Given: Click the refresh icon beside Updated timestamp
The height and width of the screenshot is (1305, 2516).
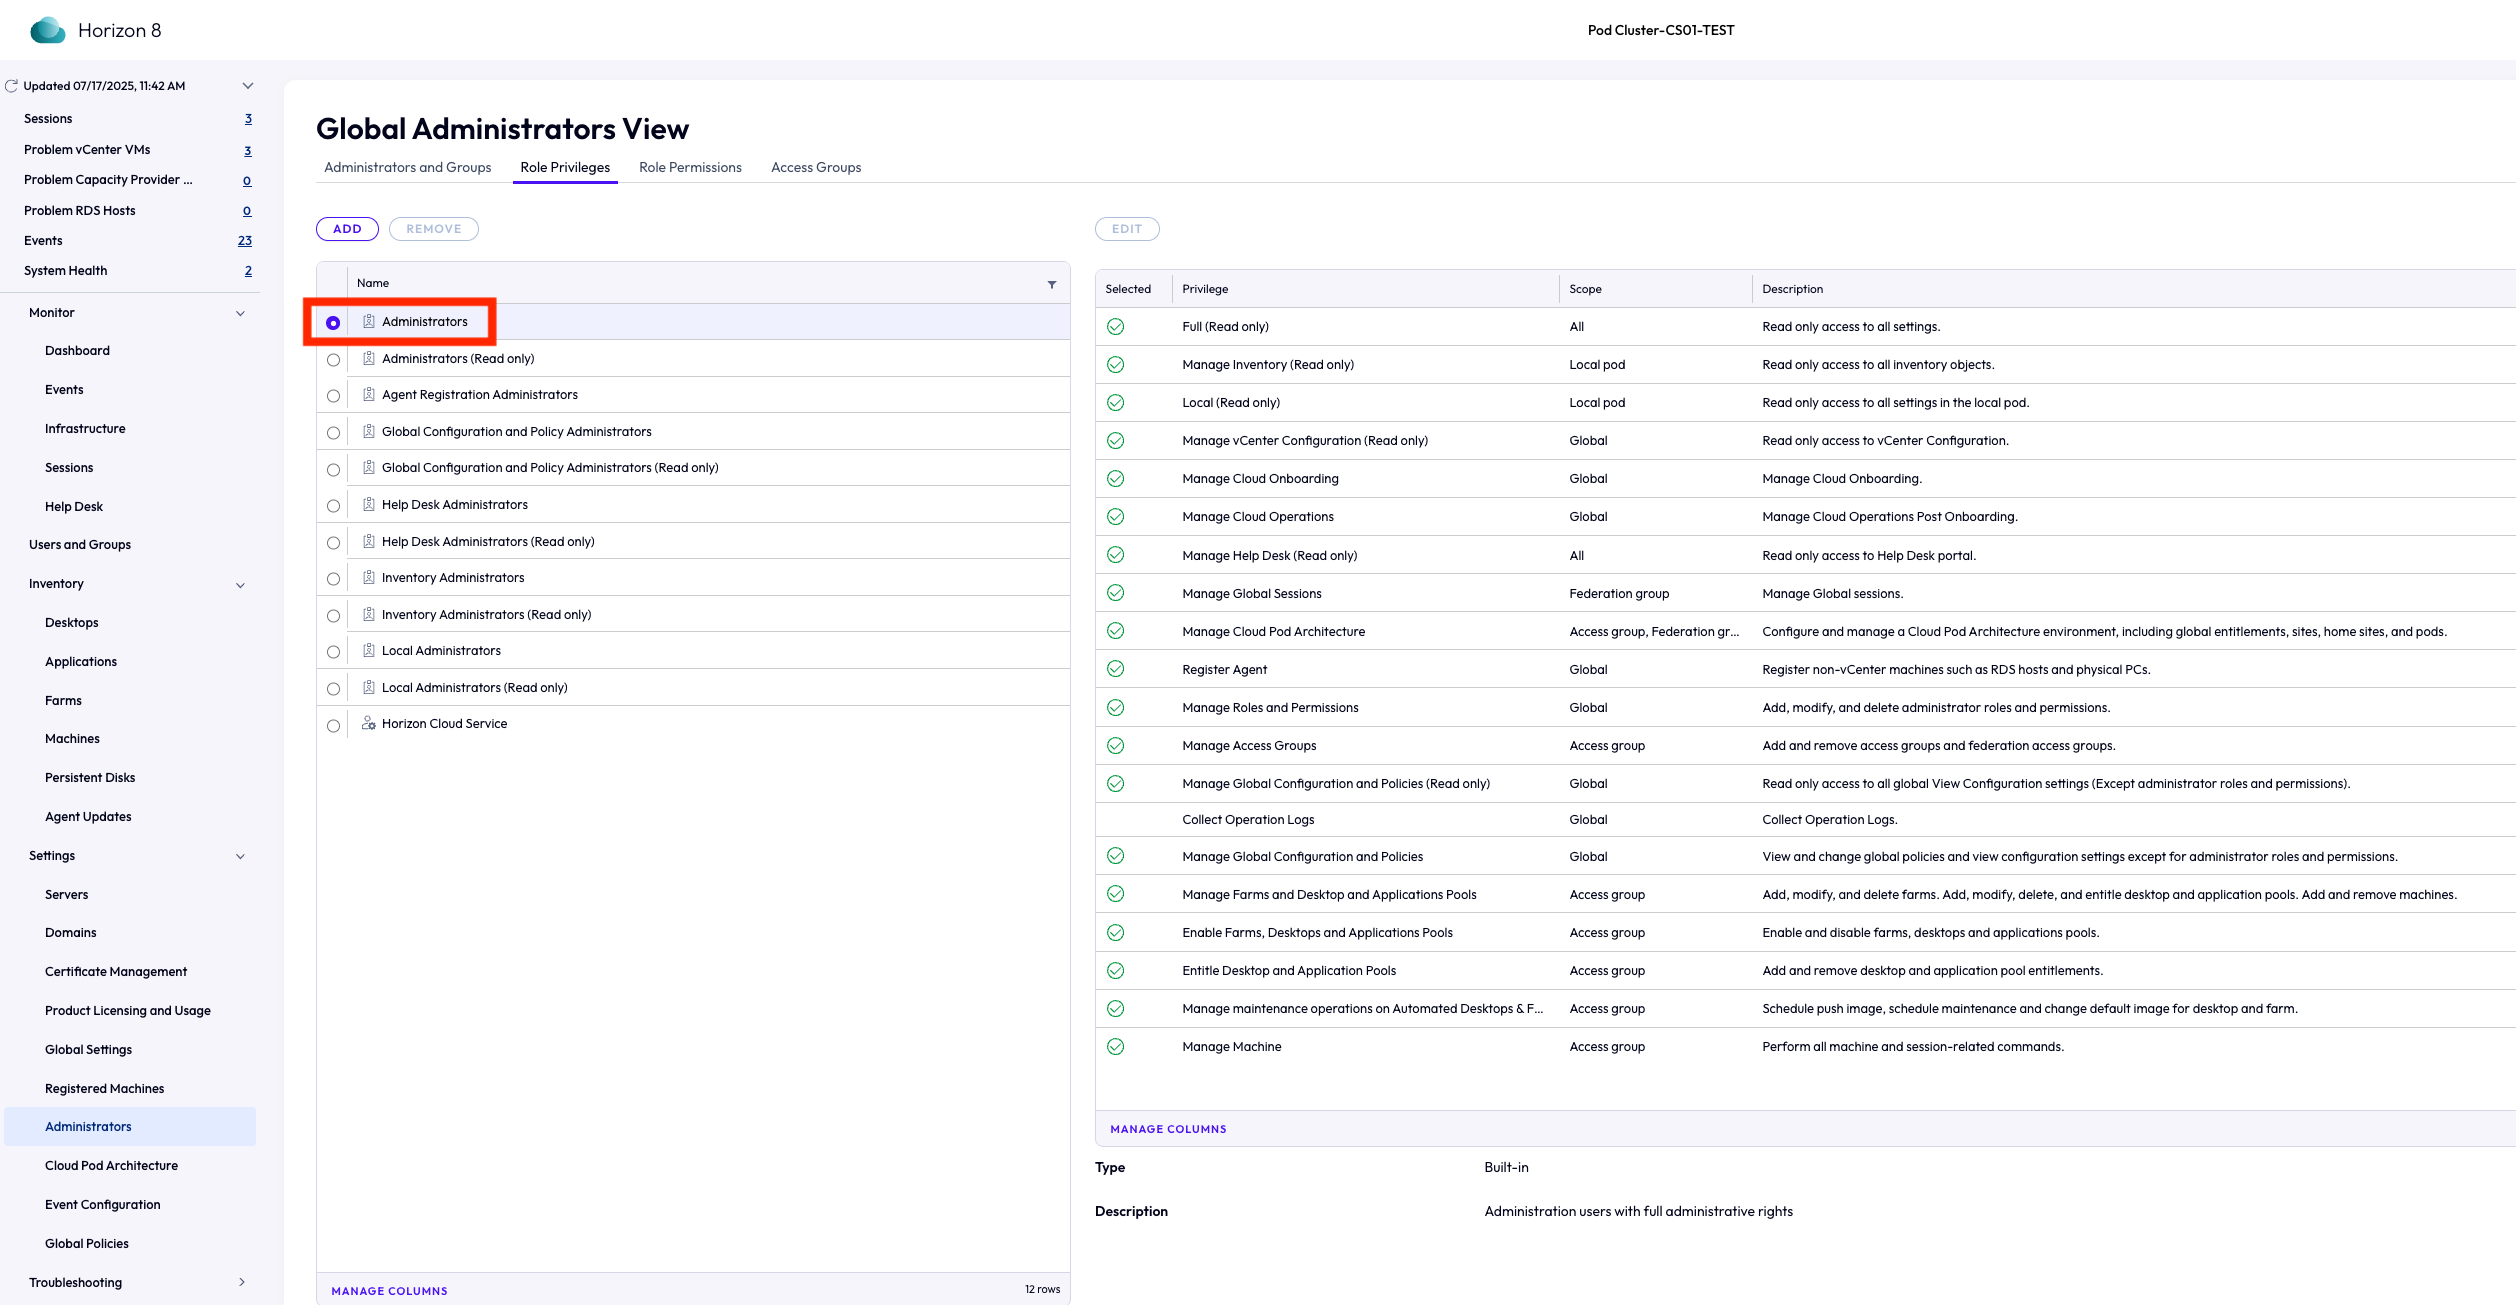Looking at the screenshot, I should 11,86.
